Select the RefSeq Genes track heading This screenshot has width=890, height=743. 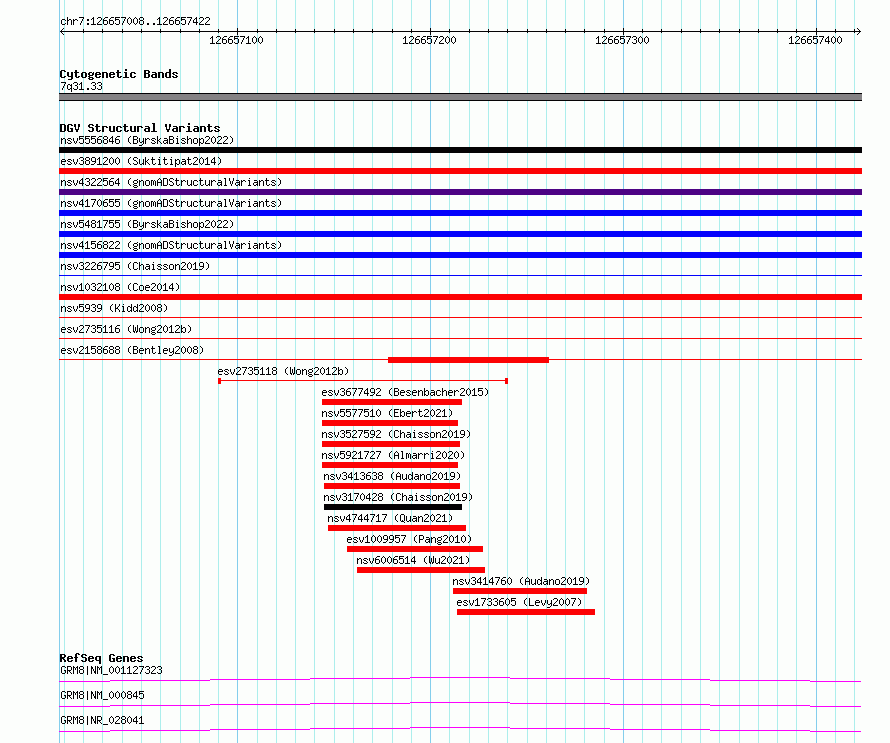point(102,658)
